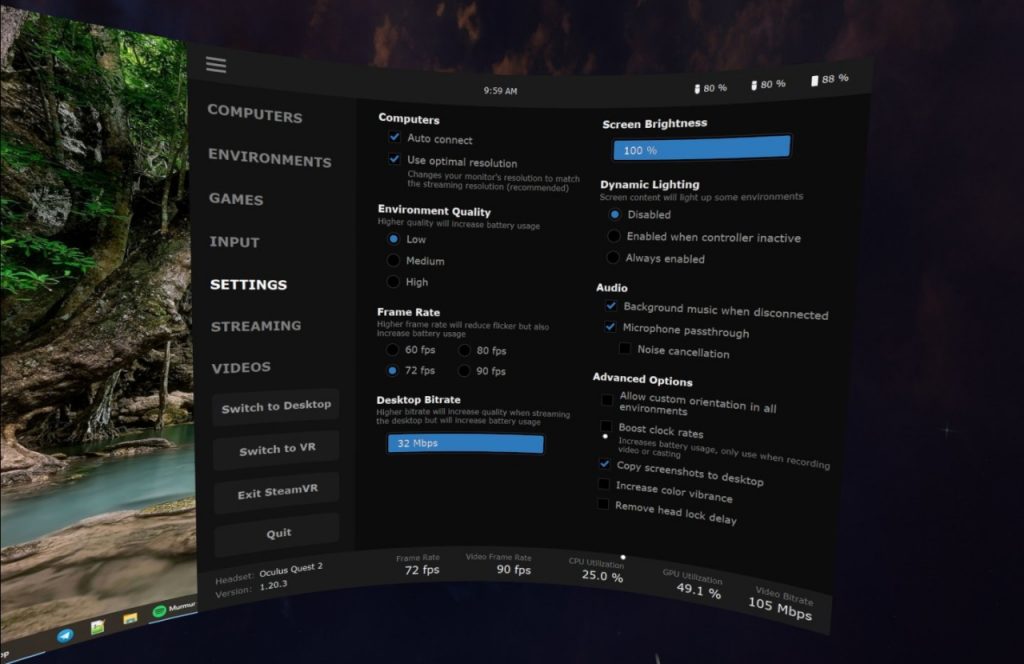
Task: Click the 25.0 % CPU Utilization value
Action: click(x=602, y=576)
